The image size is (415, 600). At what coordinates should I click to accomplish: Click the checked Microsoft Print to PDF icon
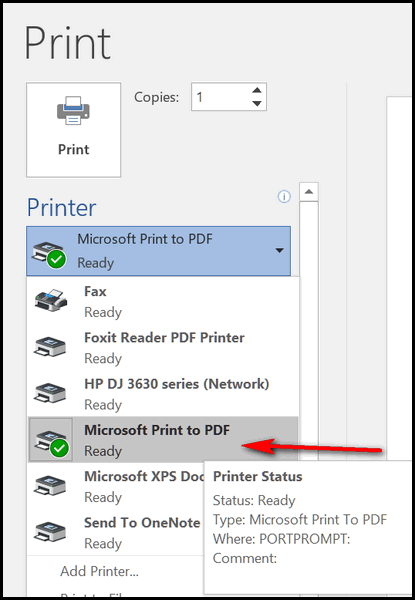(x=51, y=440)
